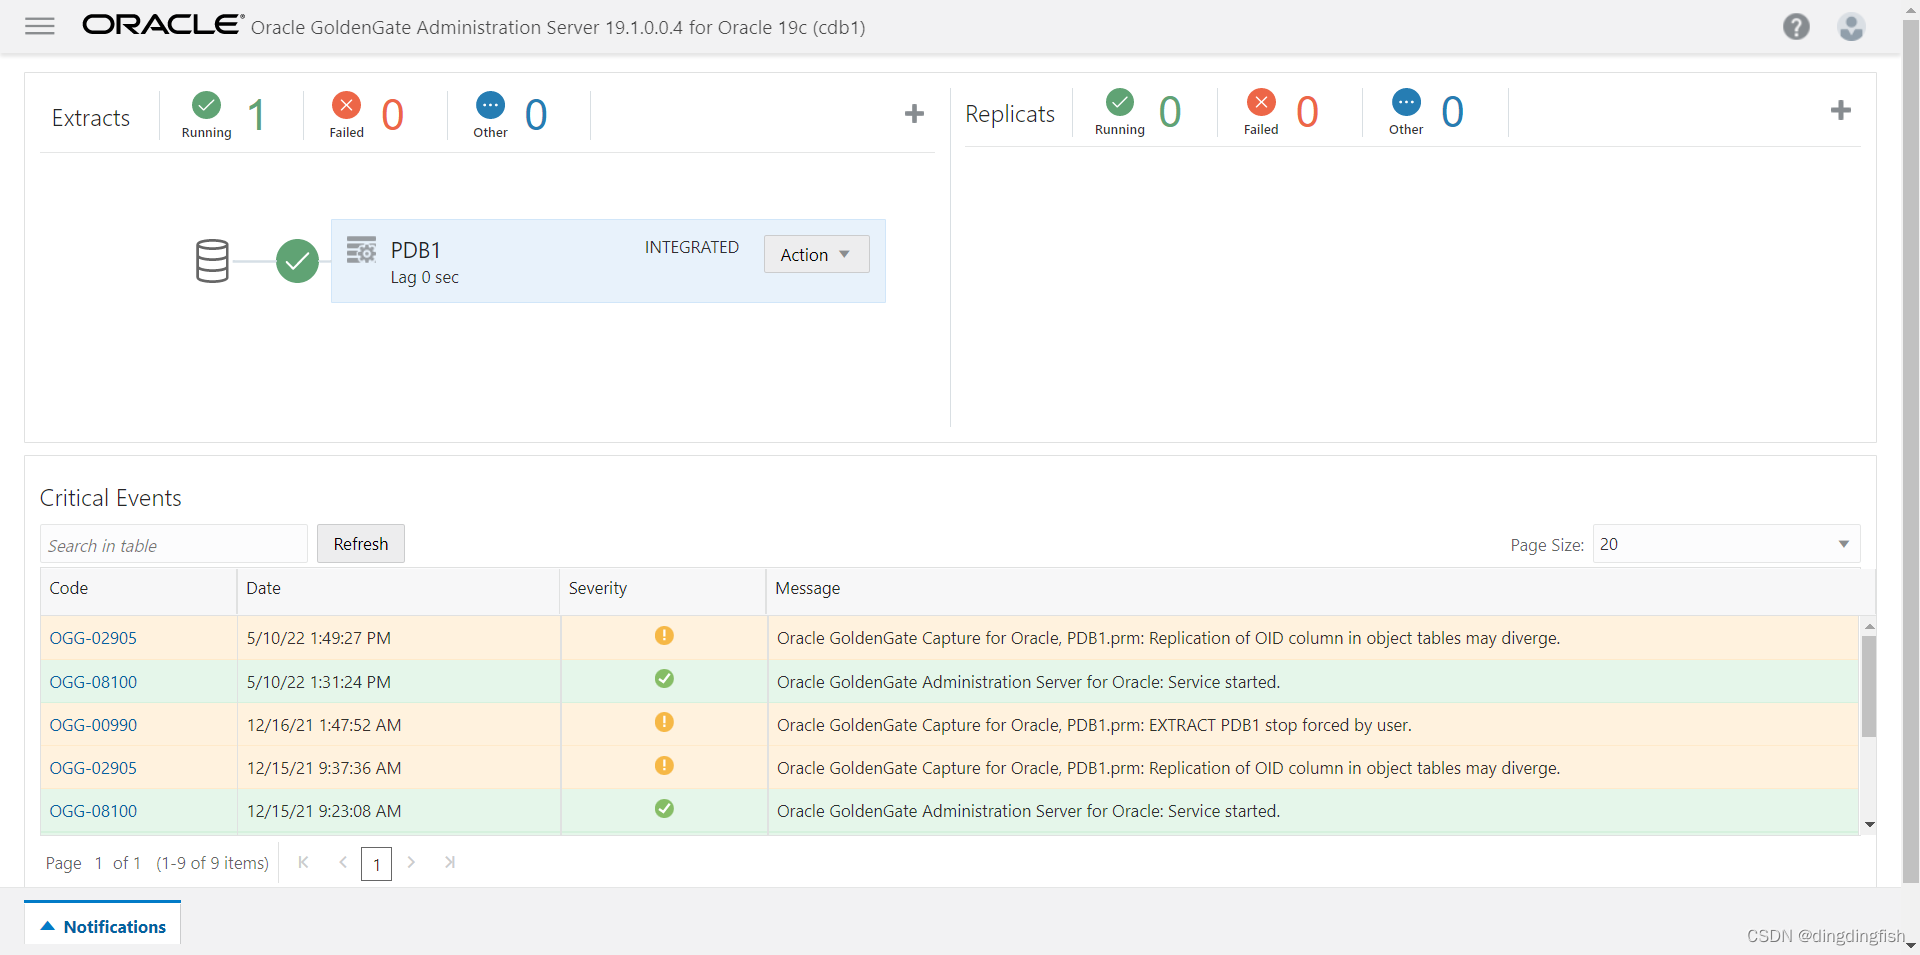
Task: Open the help question mark icon
Action: [1796, 27]
